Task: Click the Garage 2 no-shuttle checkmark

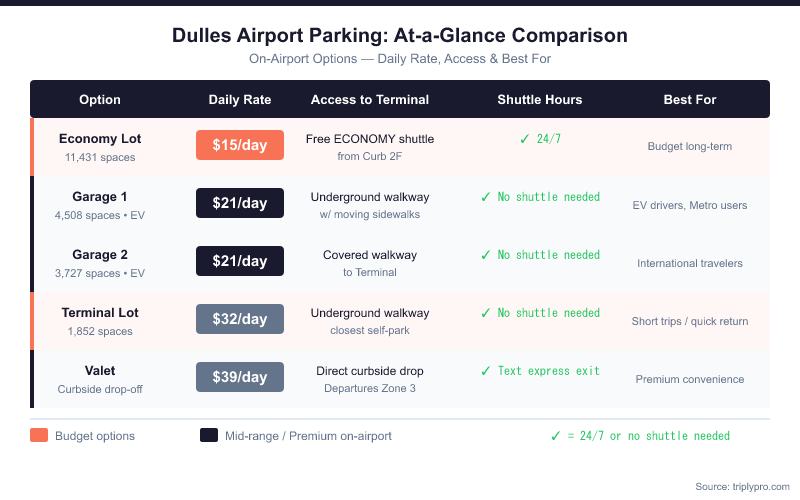Action: click(486, 255)
